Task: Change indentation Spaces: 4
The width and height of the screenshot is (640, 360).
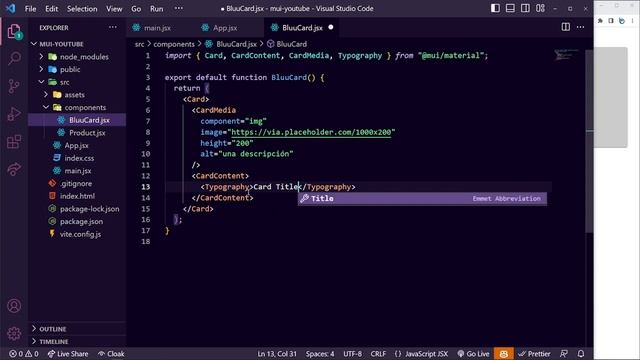Action: point(320,353)
